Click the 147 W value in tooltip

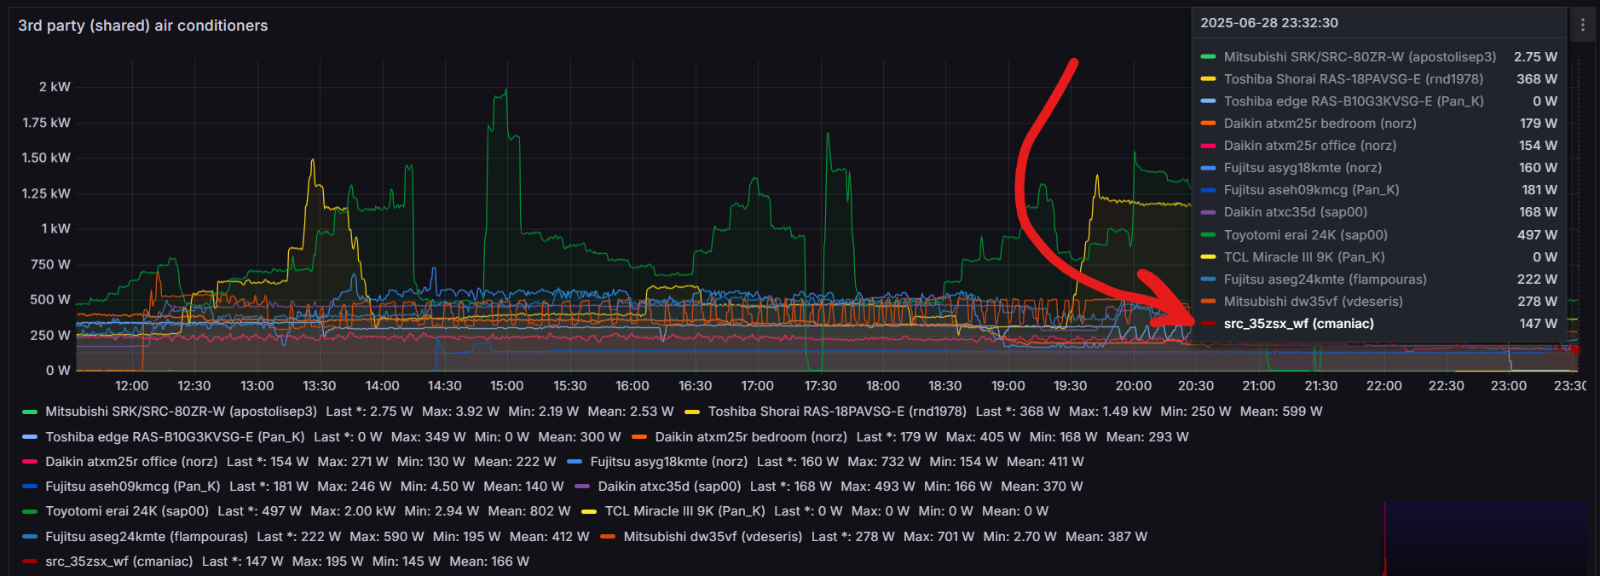(1538, 324)
